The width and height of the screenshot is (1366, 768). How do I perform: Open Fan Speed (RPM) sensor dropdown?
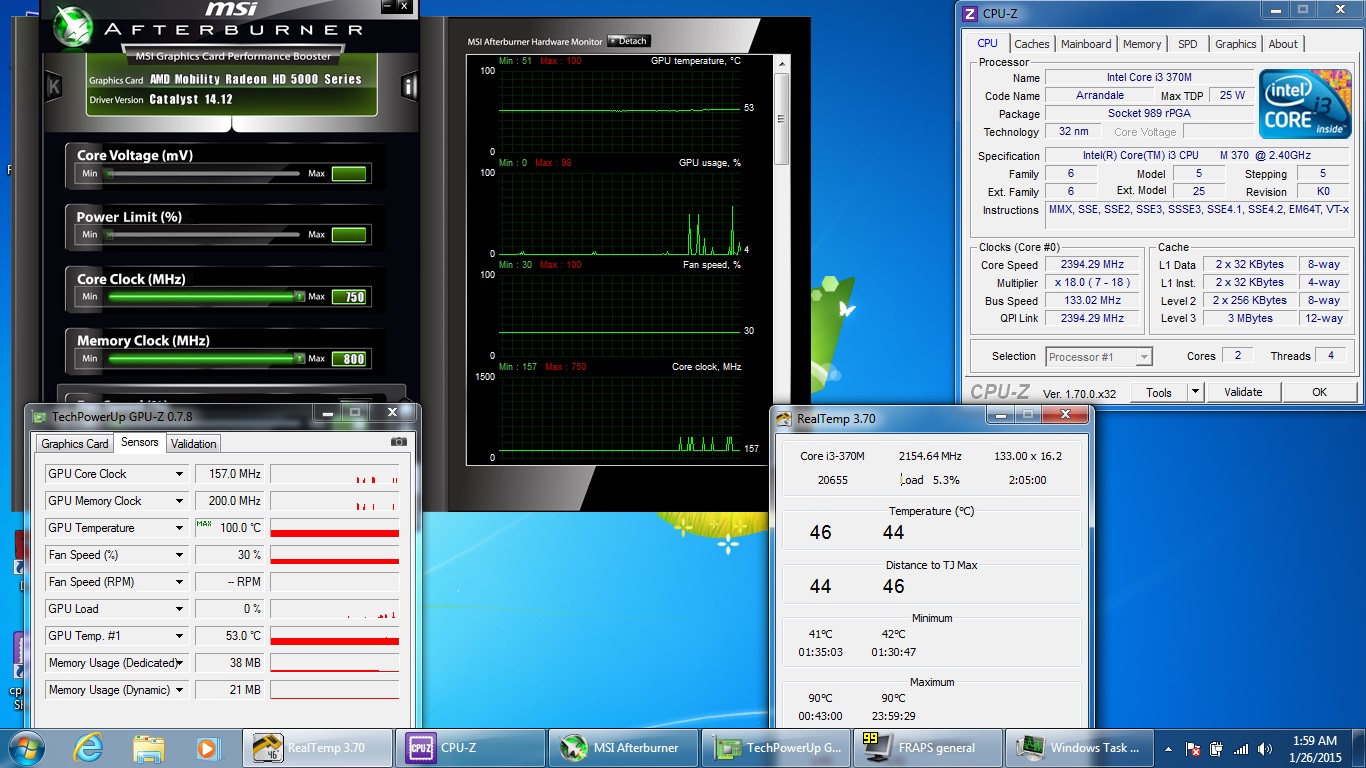click(x=180, y=582)
